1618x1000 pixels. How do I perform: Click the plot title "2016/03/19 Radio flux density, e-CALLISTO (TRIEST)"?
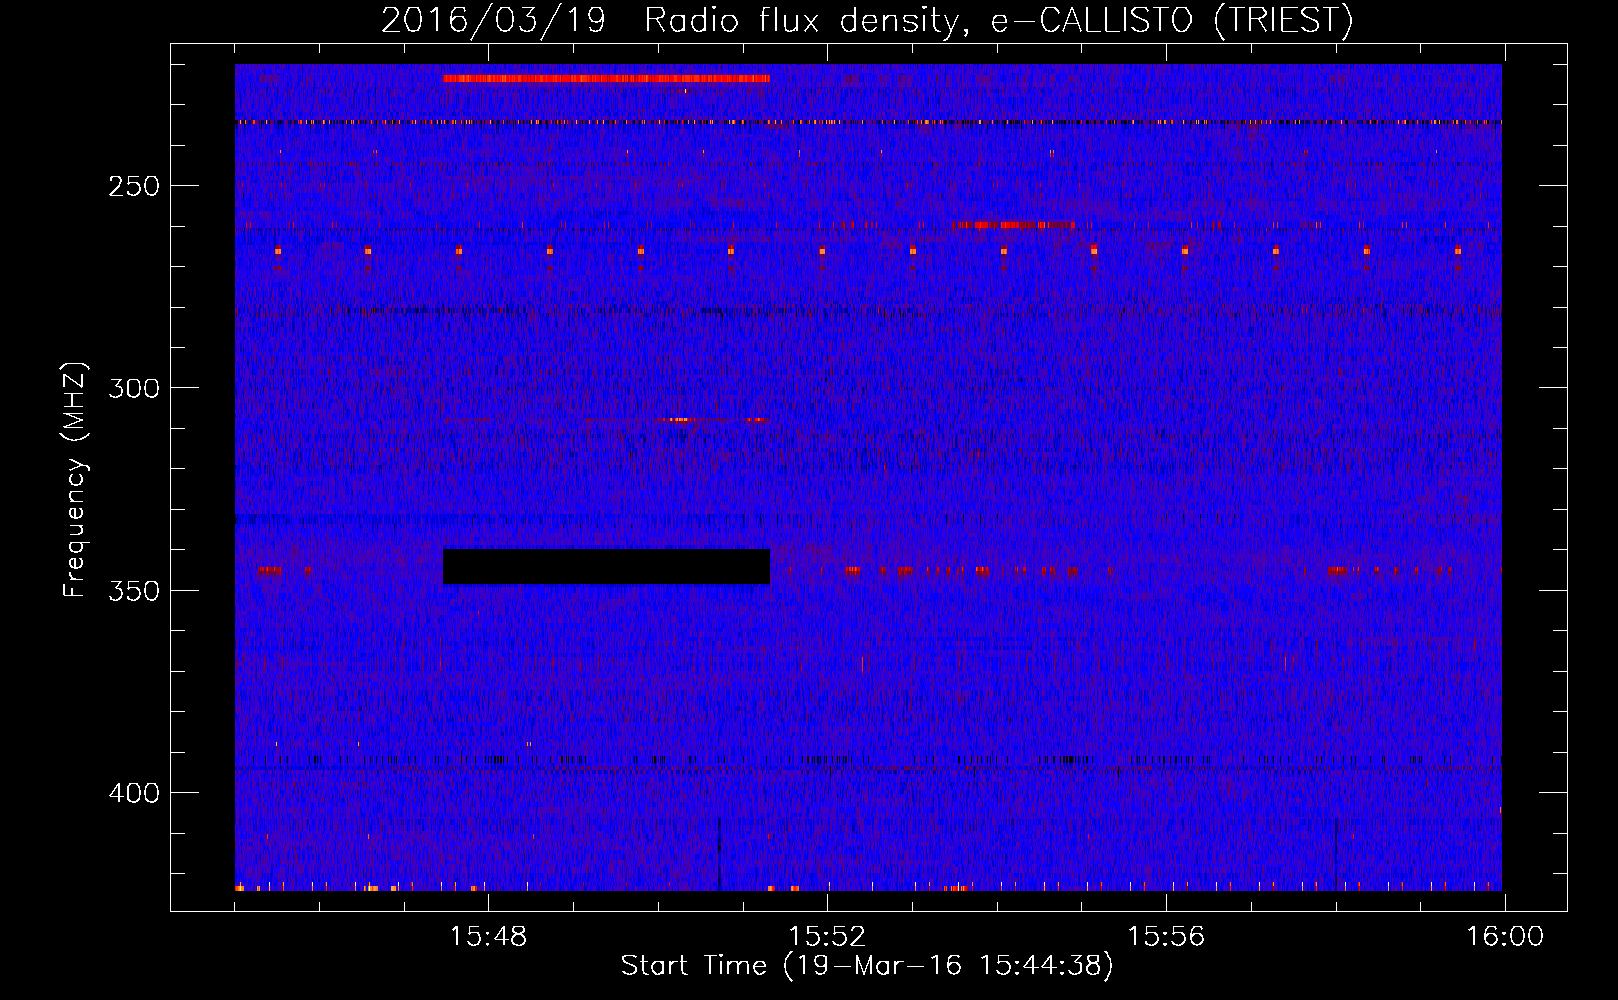tap(867, 20)
